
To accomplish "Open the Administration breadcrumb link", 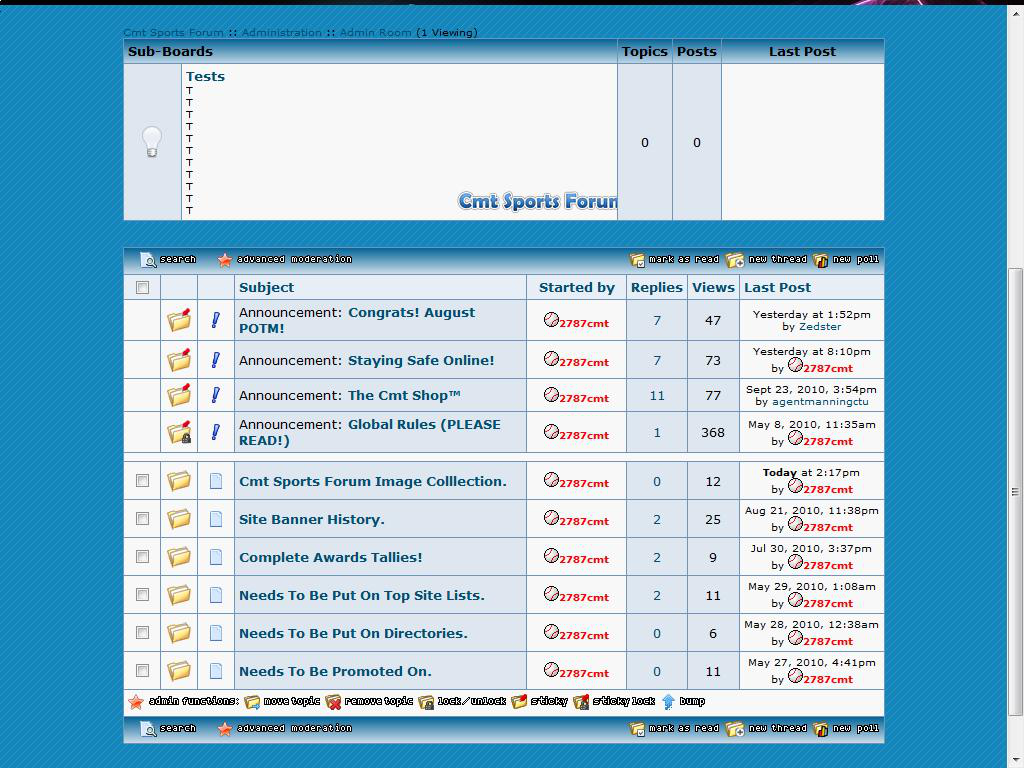I will (x=281, y=32).
